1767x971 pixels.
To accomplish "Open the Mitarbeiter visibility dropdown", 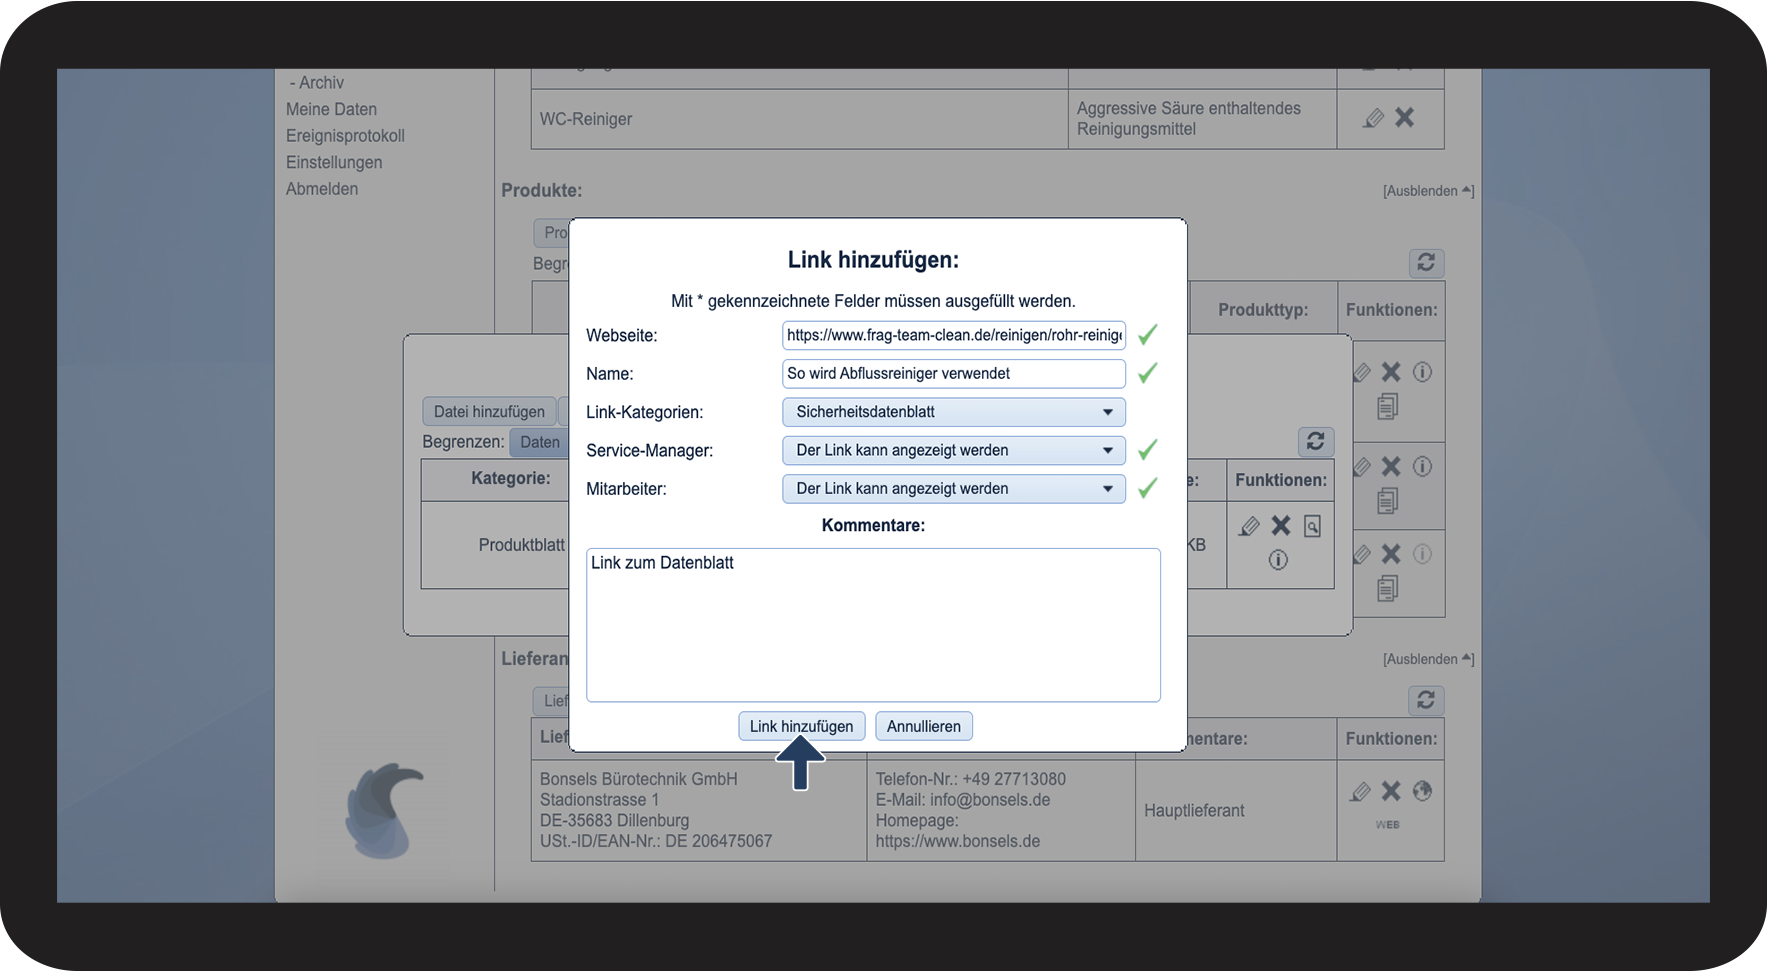I will click(953, 489).
